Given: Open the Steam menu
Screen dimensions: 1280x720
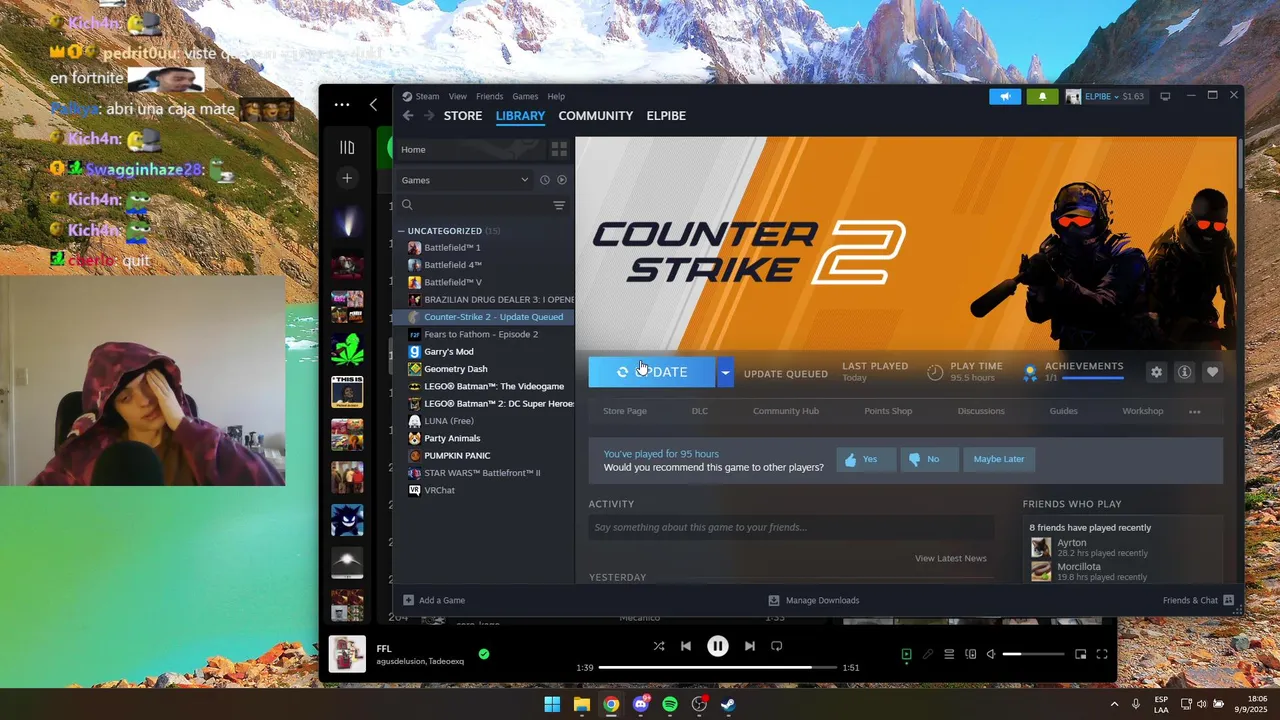Looking at the screenshot, I should tap(427, 97).
